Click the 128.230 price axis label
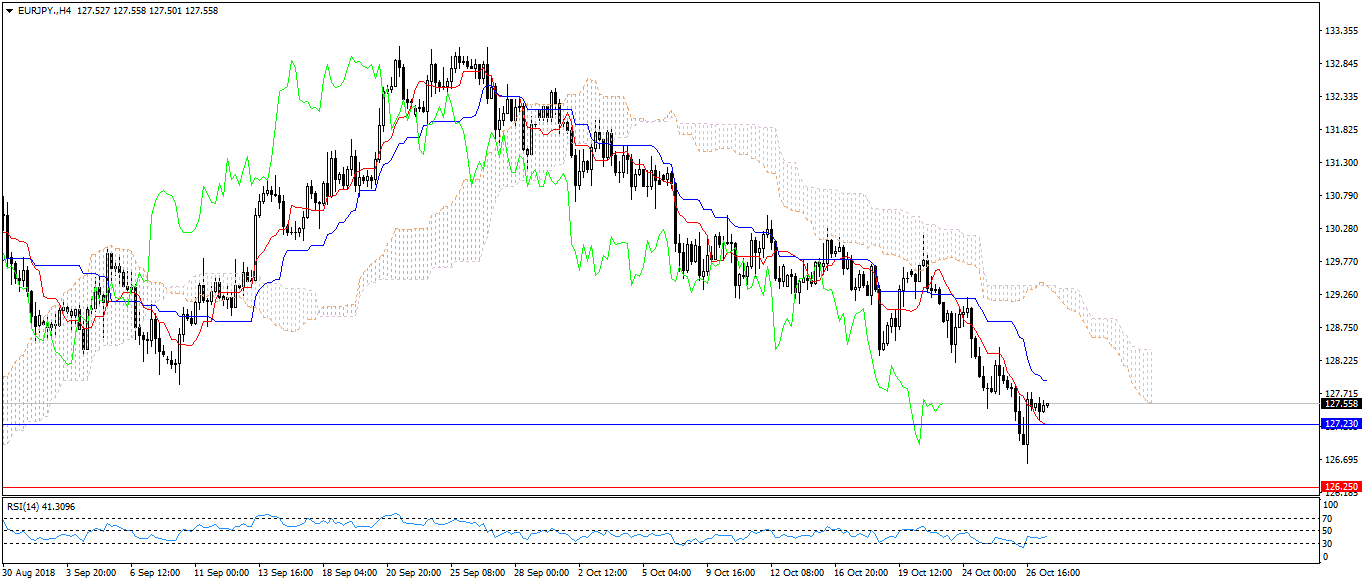Viewport: 1362px width, 584px height. pos(1339,361)
